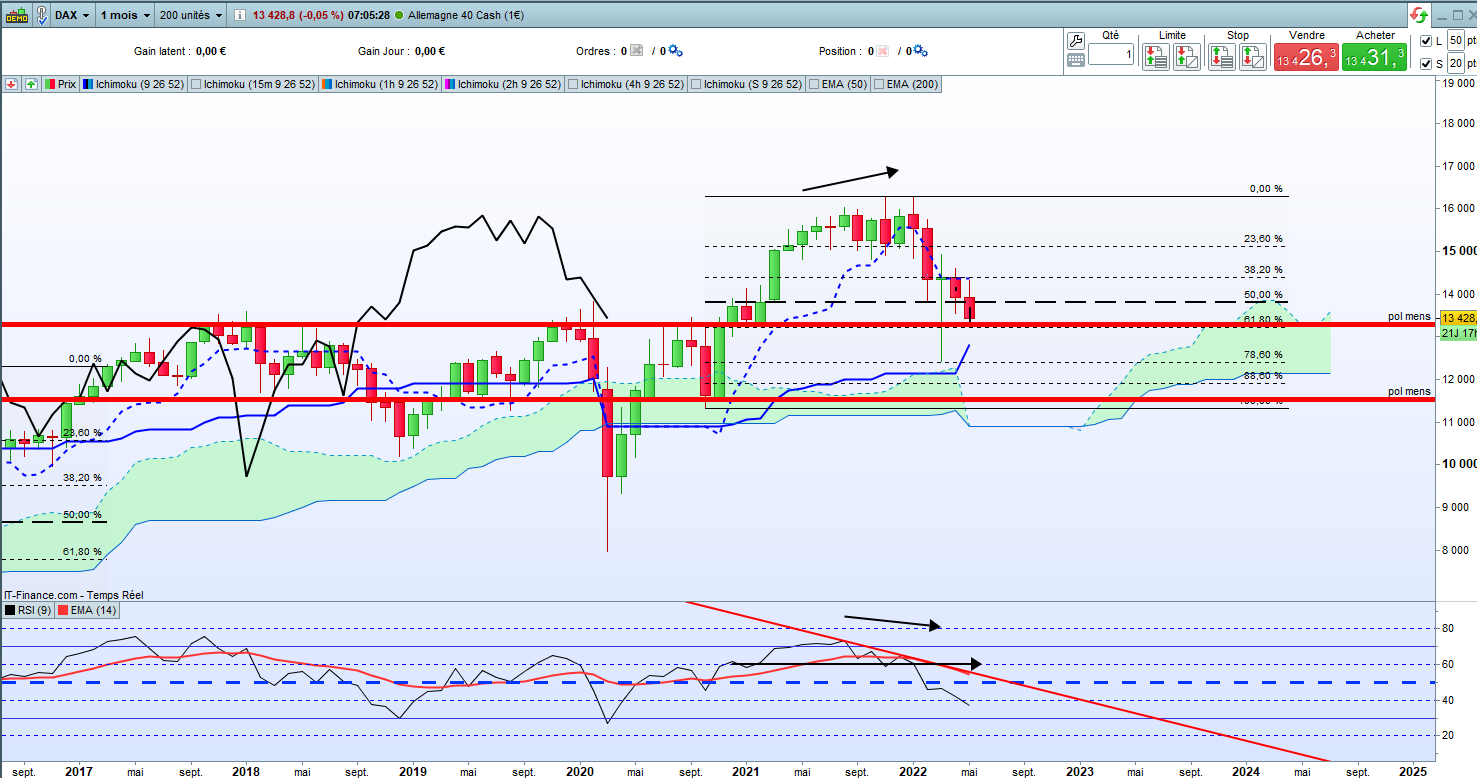Viewport: 1477px width, 778px height.
Task: Enable the EMA (200) indicator
Action: pyautogui.click(x=881, y=85)
